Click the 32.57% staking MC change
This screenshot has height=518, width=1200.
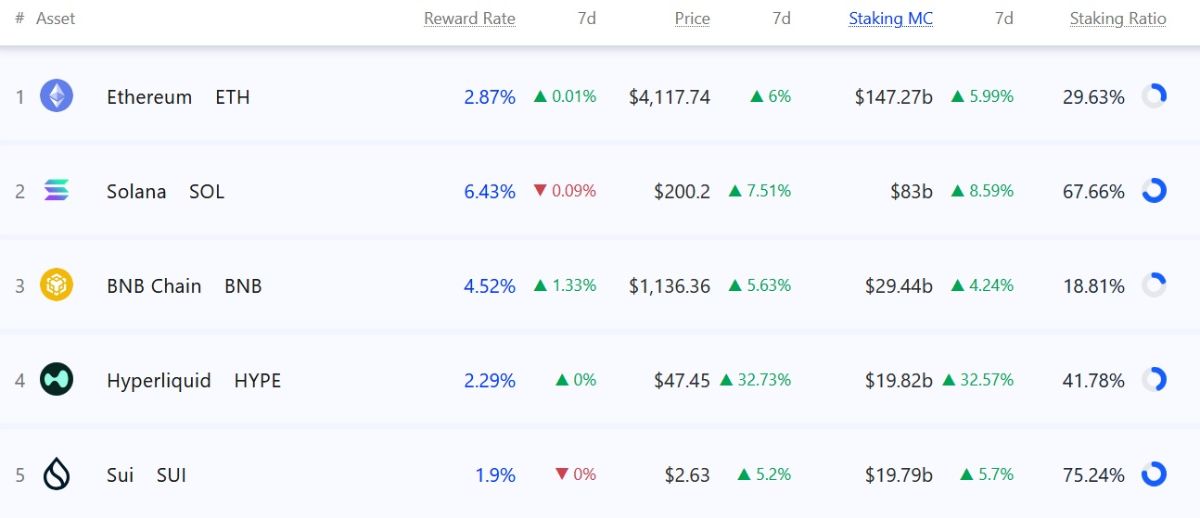(x=978, y=380)
